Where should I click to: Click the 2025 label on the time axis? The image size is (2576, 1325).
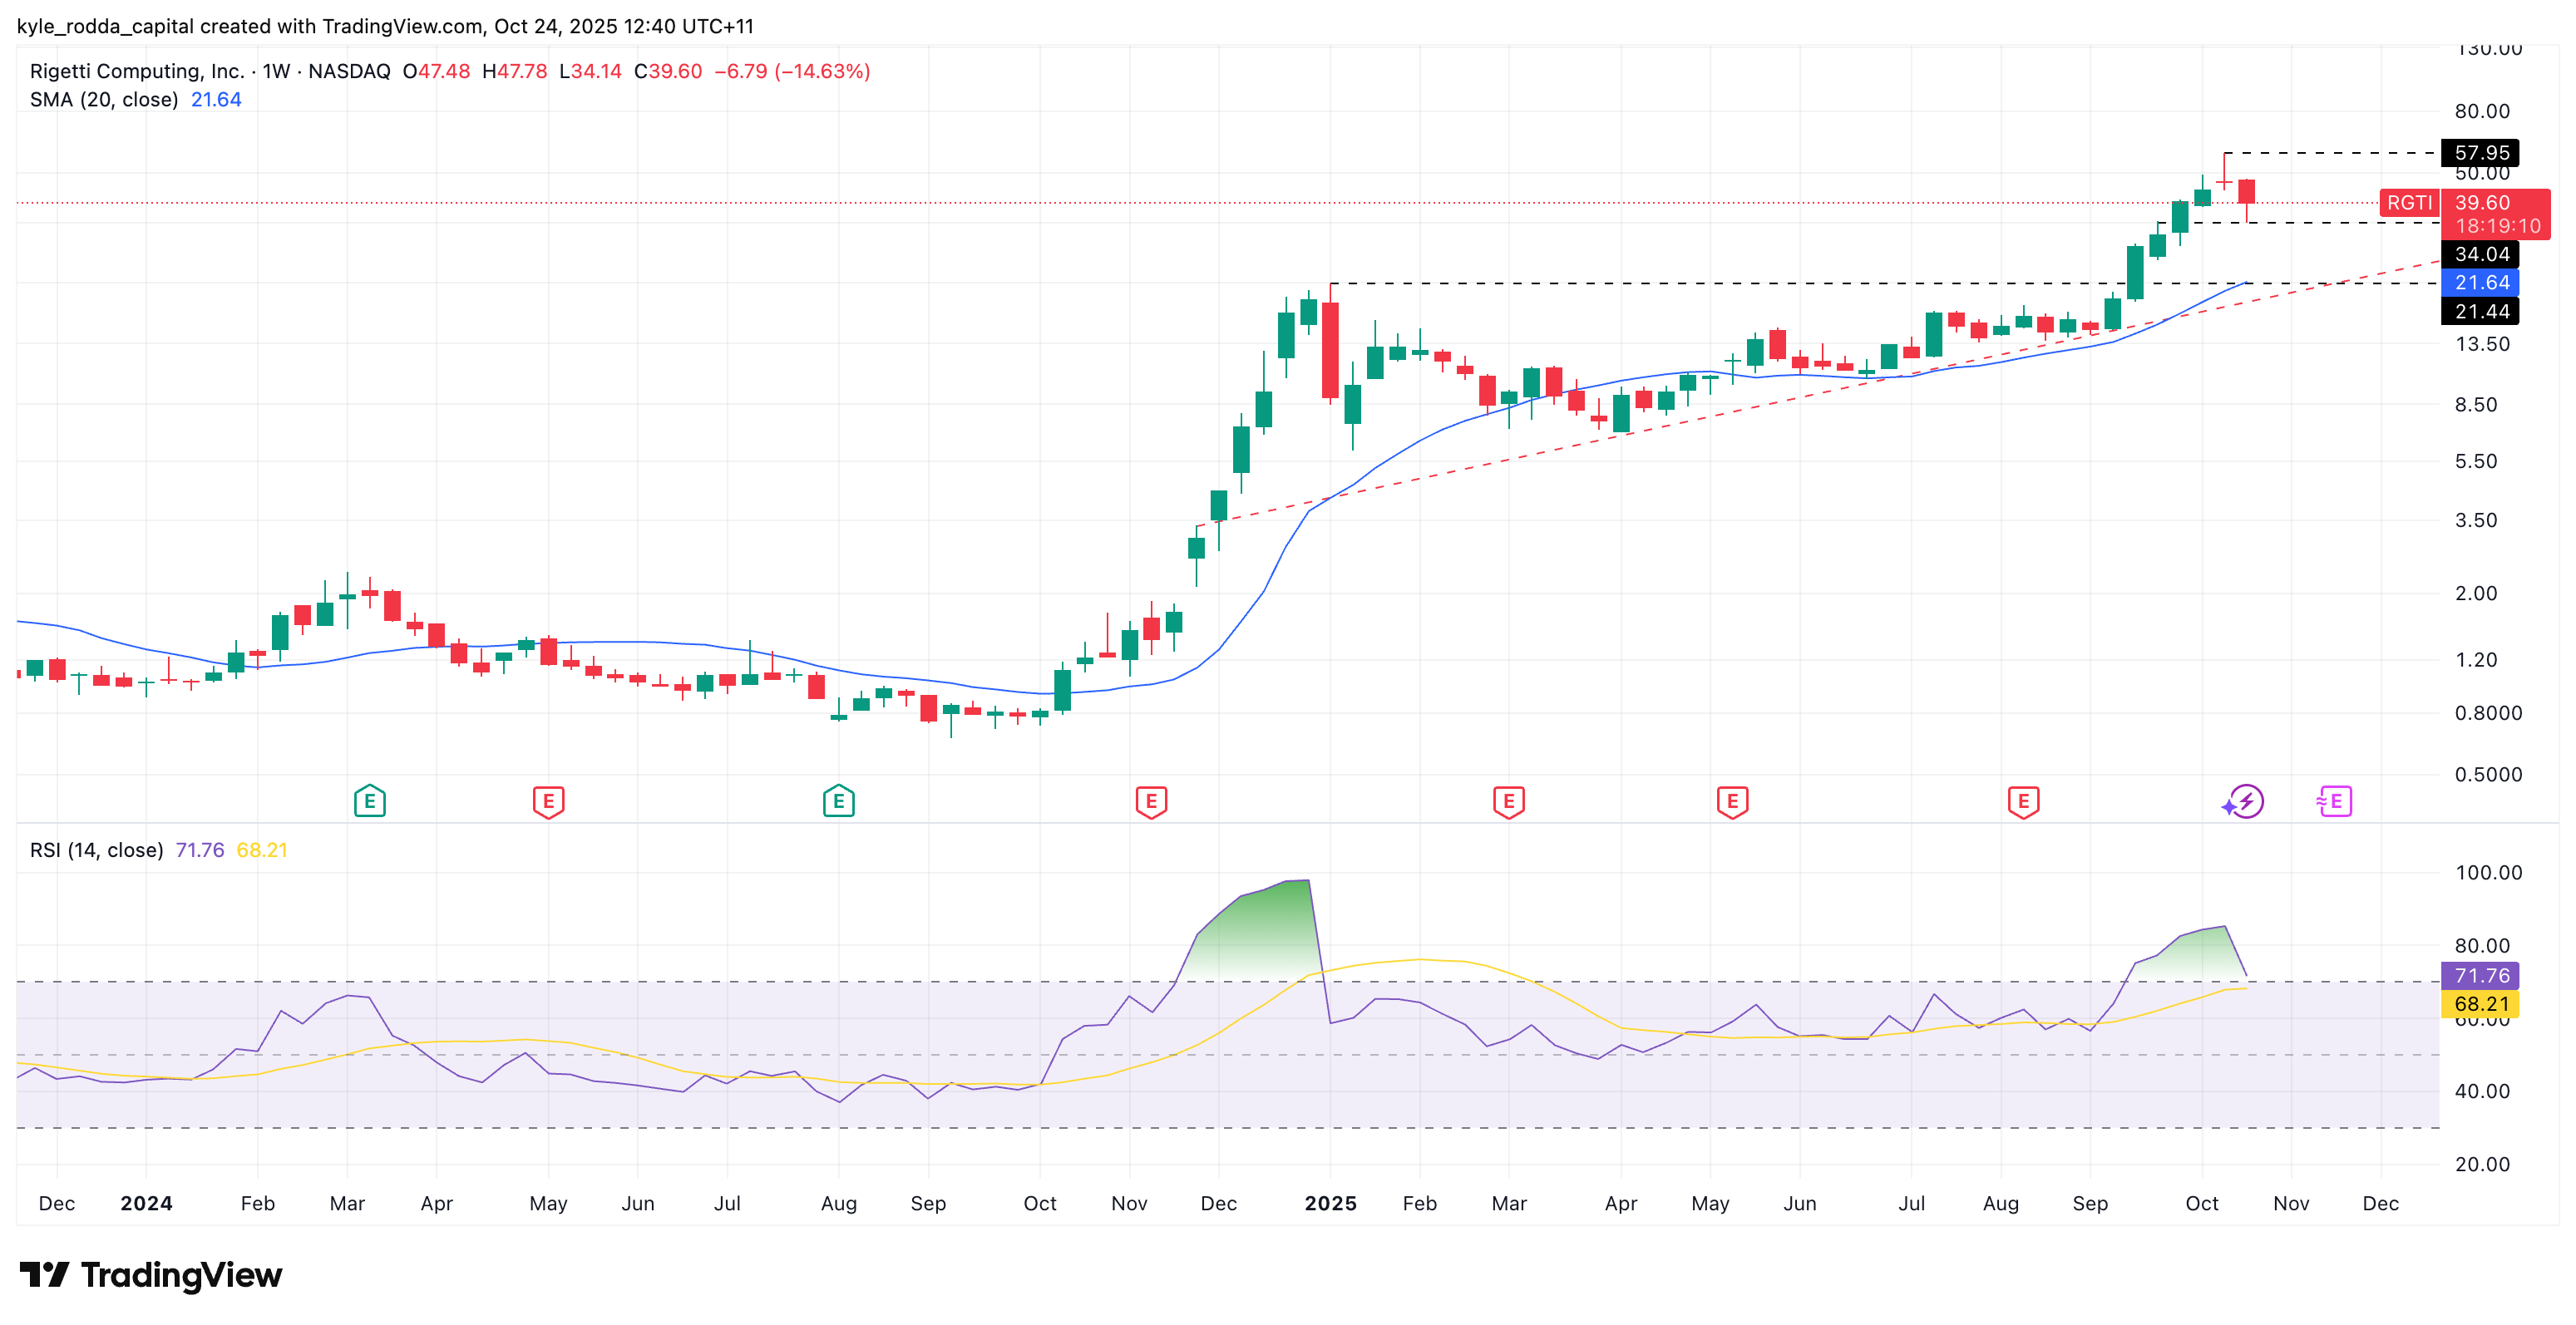tap(1330, 1203)
